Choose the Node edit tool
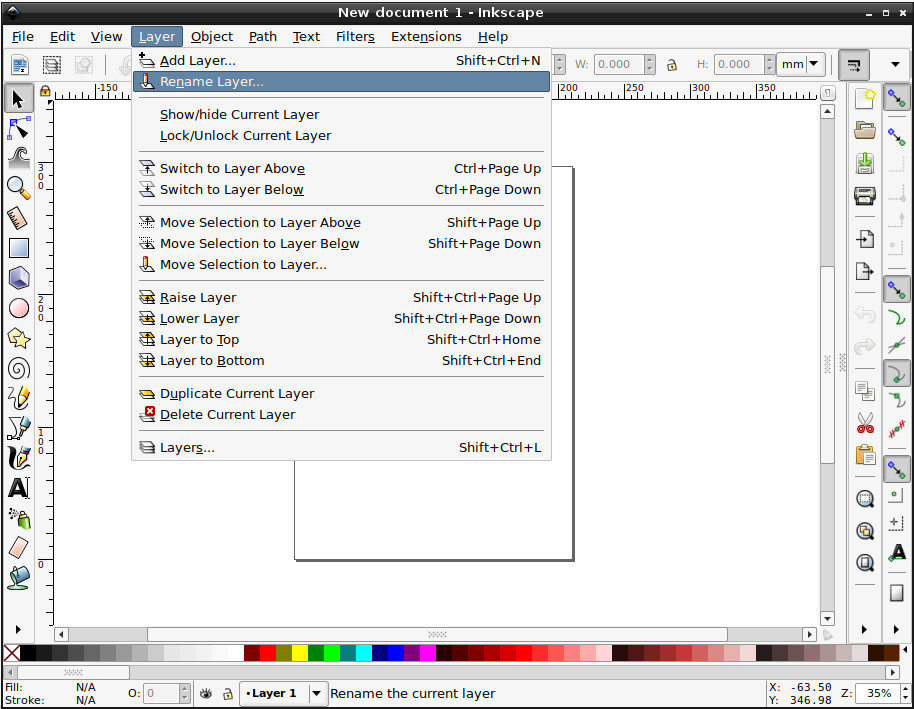 (x=18, y=129)
